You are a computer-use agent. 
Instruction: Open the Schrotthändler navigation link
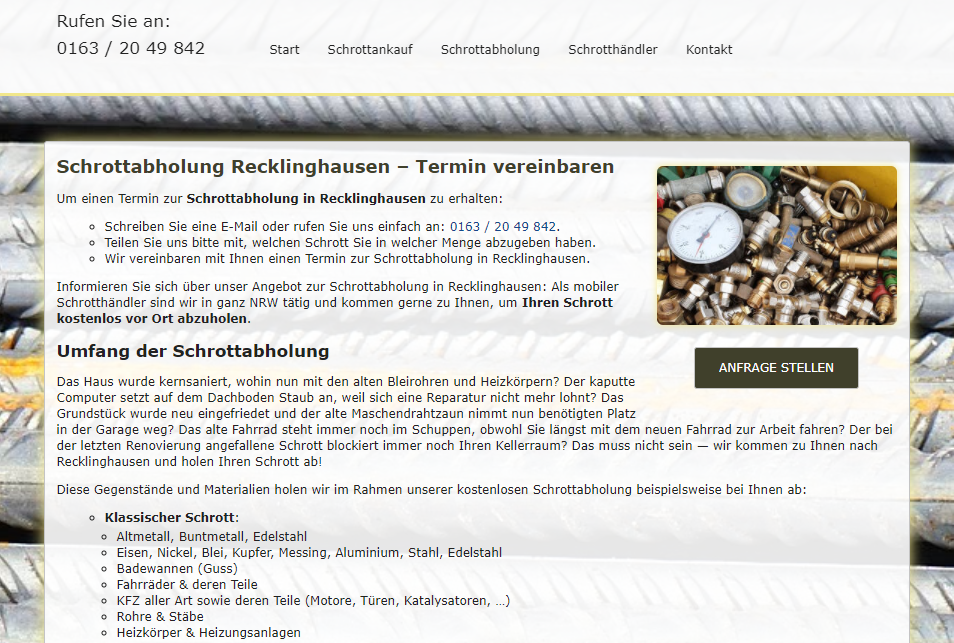click(x=613, y=50)
